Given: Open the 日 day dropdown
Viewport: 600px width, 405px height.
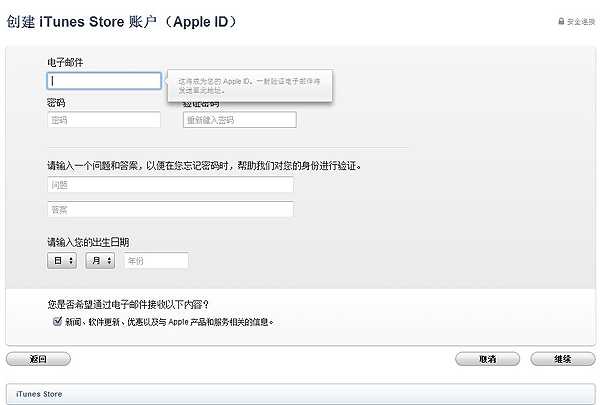Looking at the screenshot, I should (62, 261).
